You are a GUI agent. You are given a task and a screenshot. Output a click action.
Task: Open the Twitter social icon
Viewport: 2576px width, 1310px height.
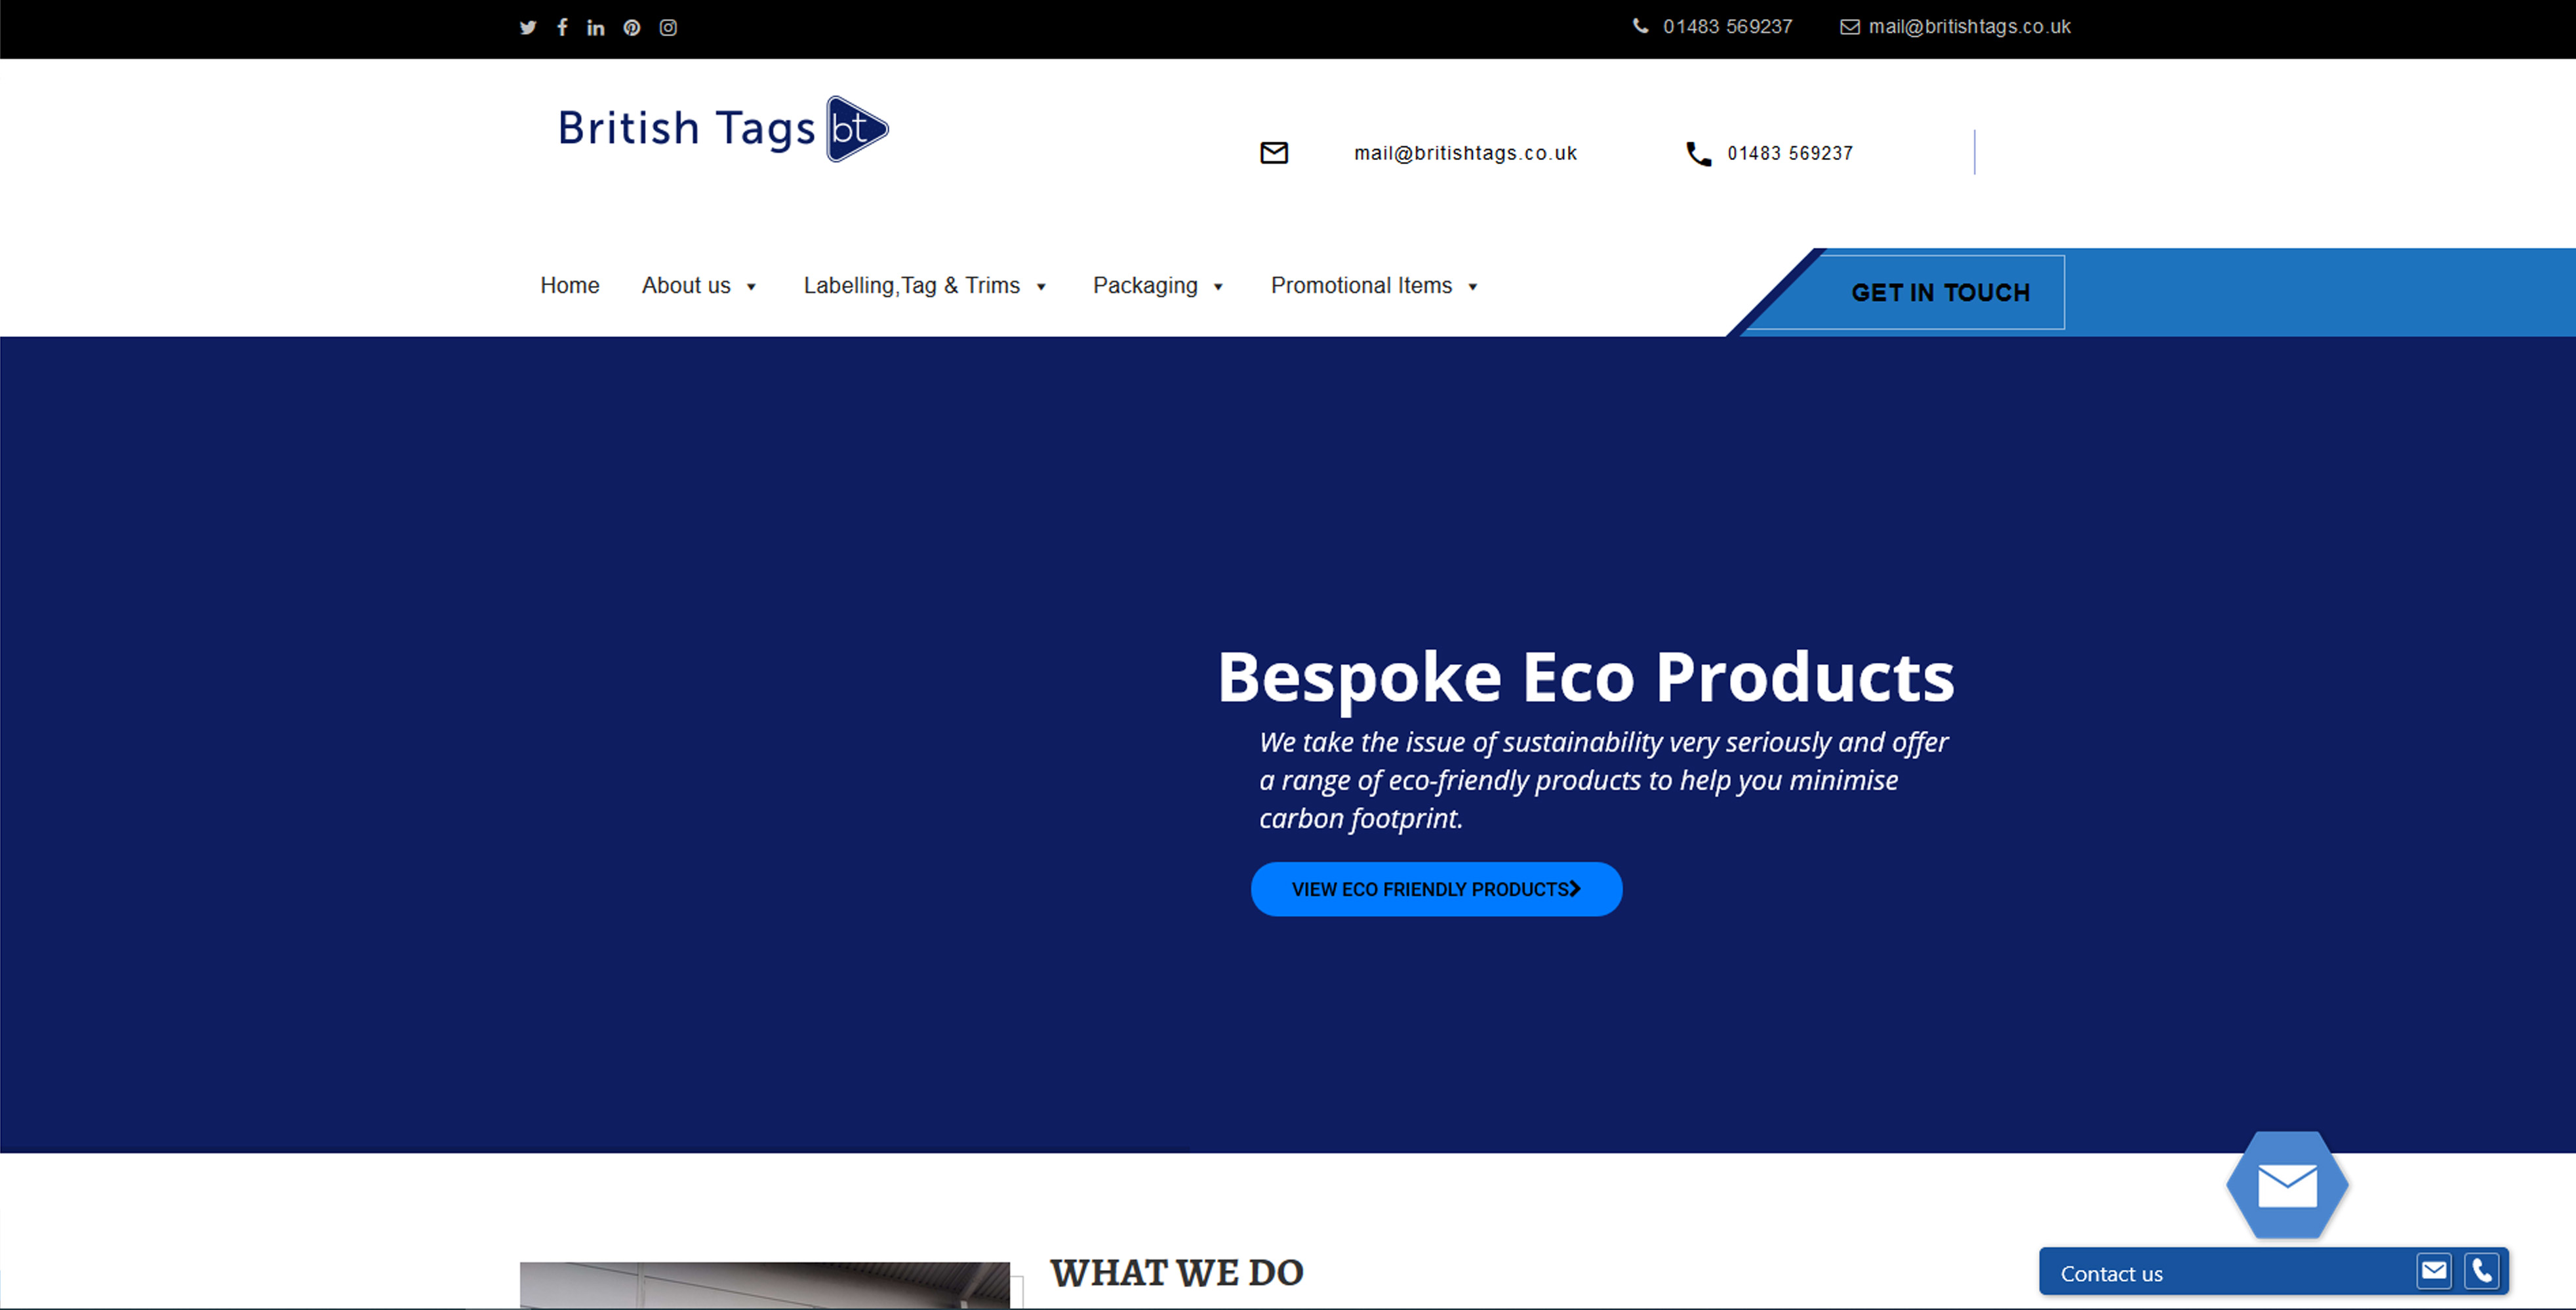click(x=528, y=27)
